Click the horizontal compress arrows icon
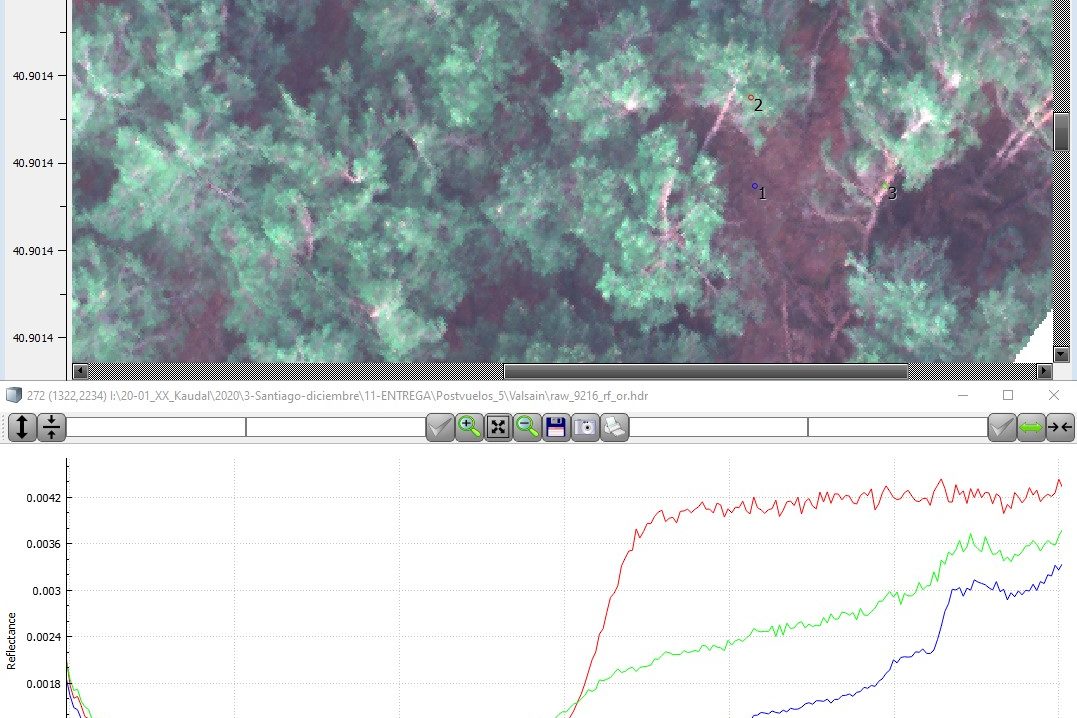Image resolution: width=1077 pixels, height=718 pixels. click(1060, 428)
